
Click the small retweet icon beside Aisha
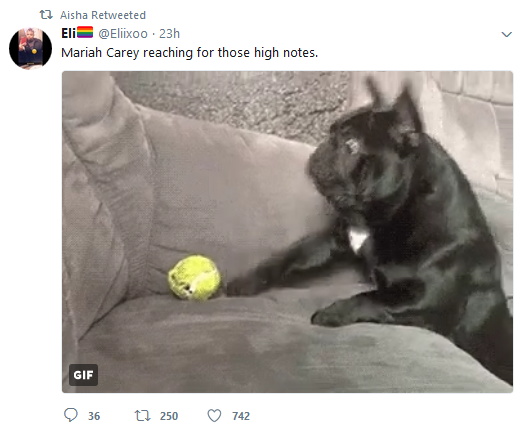pyautogui.click(x=46, y=15)
